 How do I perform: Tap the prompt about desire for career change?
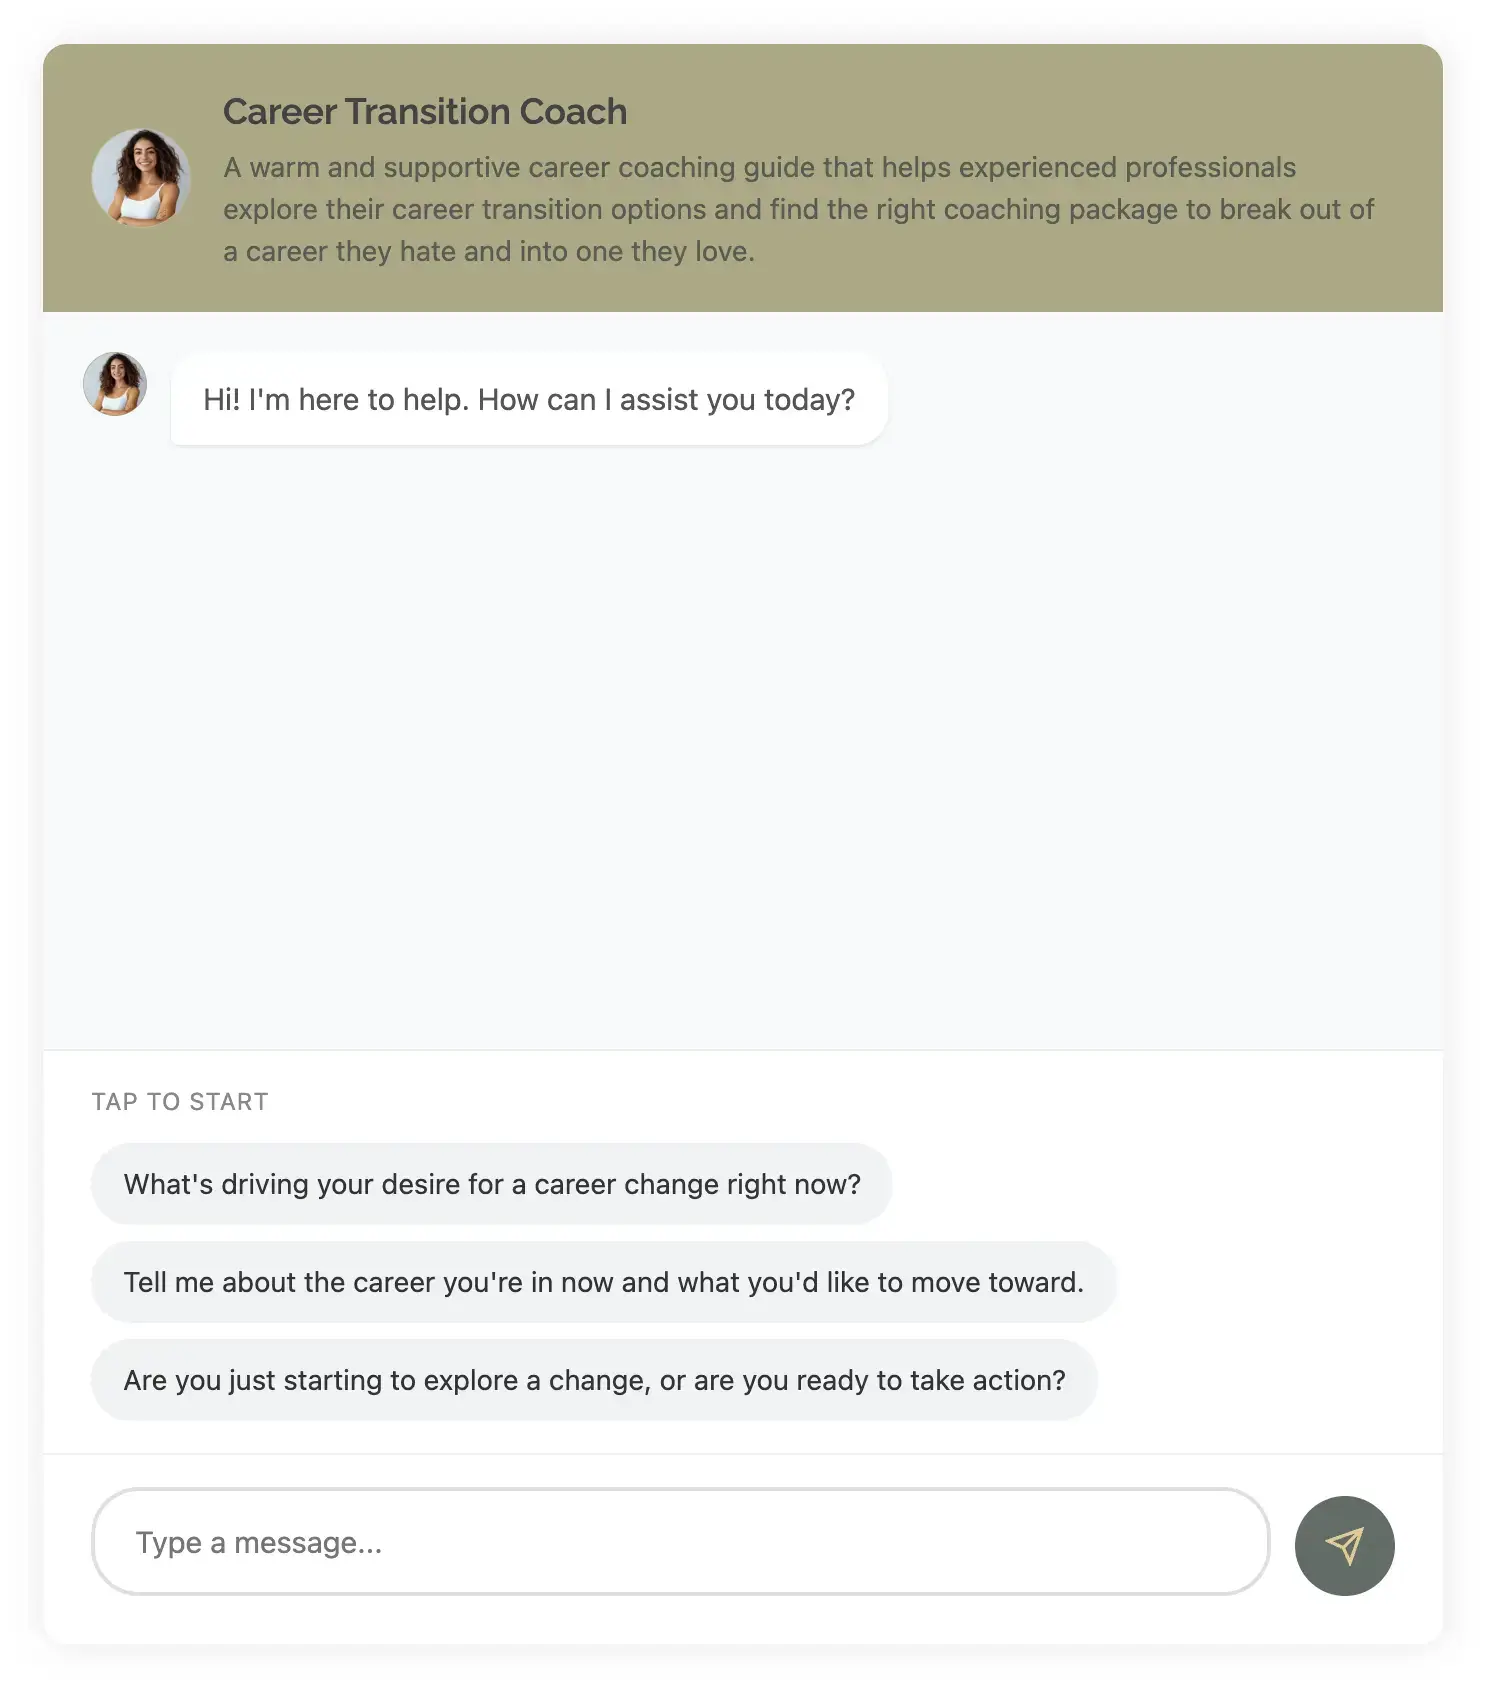pyautogui.click(x=491, y=1184)
